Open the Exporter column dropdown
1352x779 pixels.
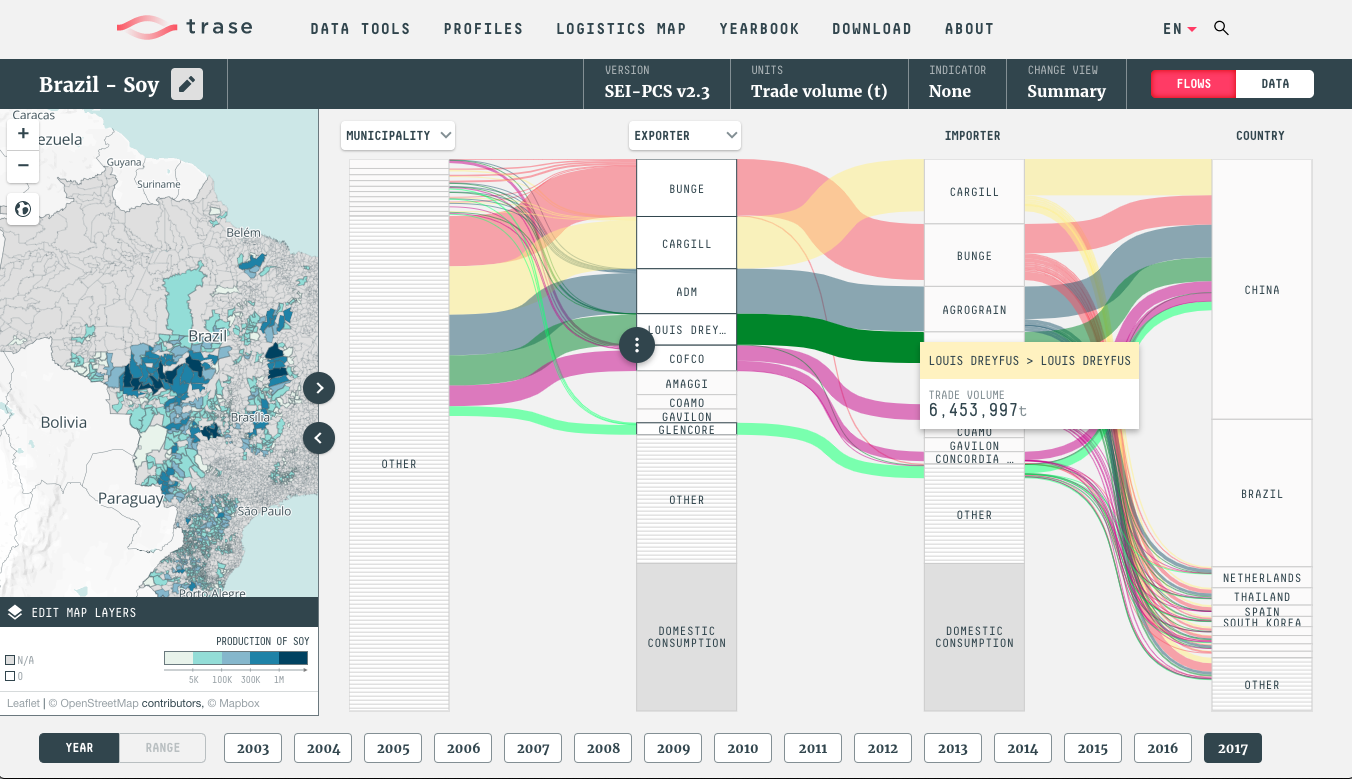[x=685, y=135]
